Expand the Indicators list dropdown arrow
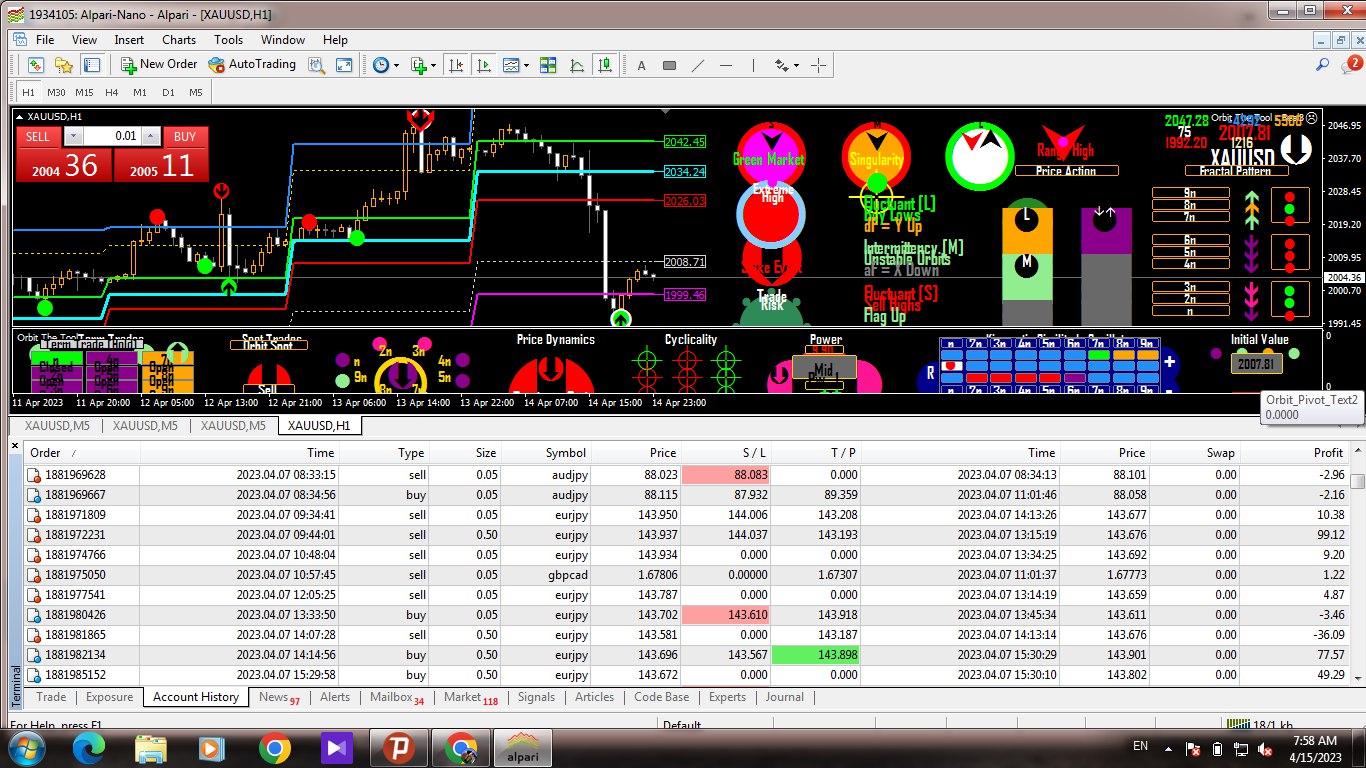The image size is (1366, 768). 434,66
